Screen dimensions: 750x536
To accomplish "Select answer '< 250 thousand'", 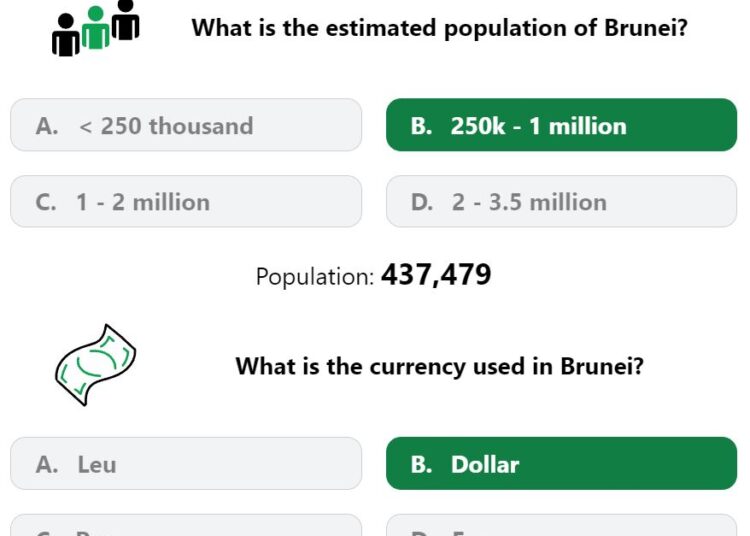I will click(x=186, y=125).
